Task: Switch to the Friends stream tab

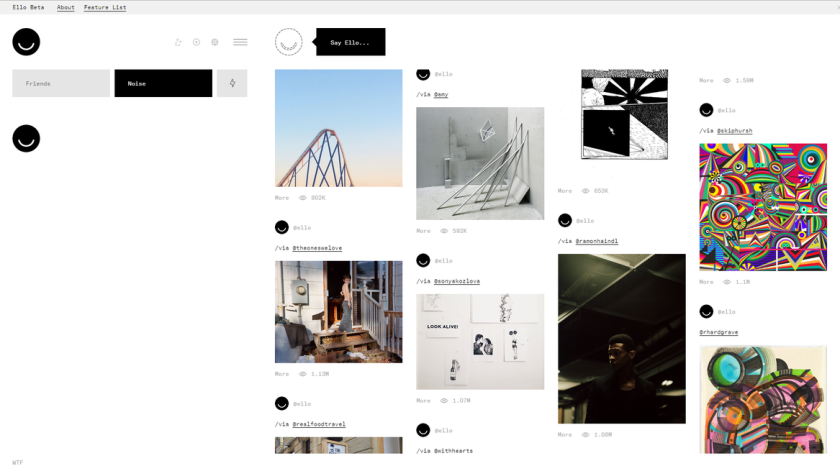Action: [61, 83]
